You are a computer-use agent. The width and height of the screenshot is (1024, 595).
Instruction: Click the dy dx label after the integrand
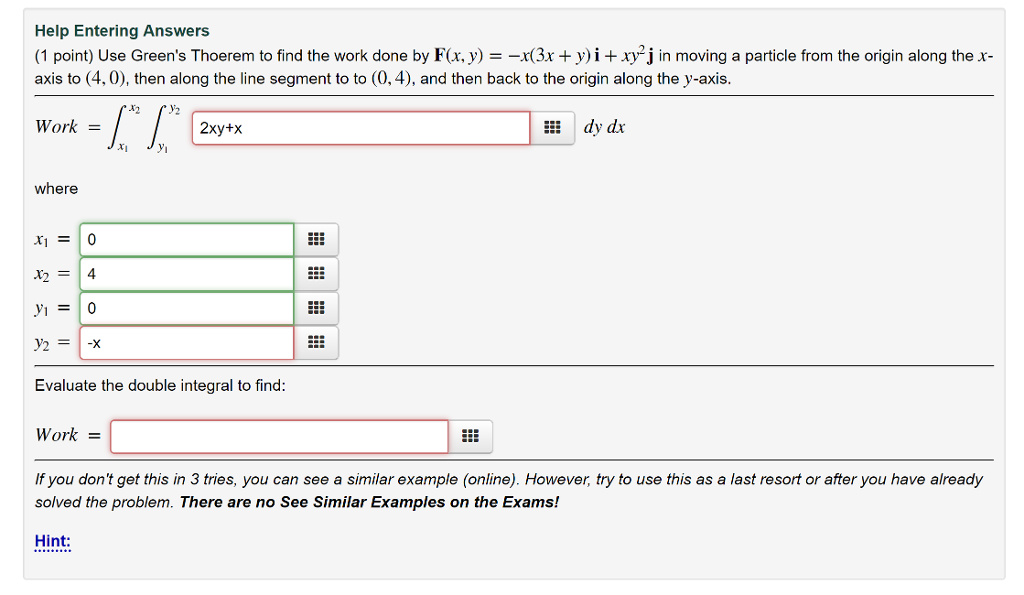tap(603, 127)
